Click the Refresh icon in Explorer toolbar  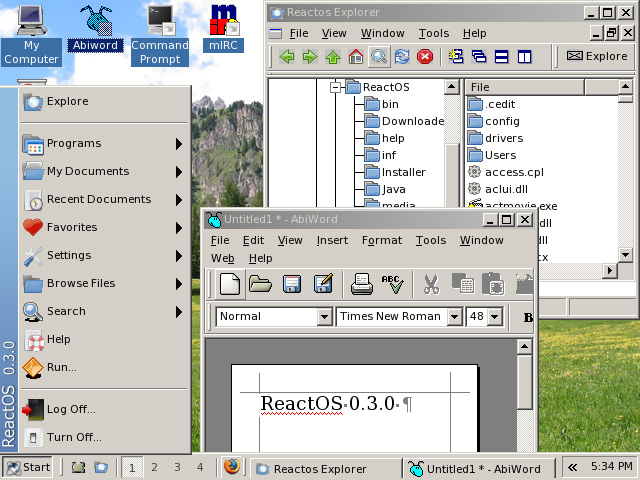[402, 56]
